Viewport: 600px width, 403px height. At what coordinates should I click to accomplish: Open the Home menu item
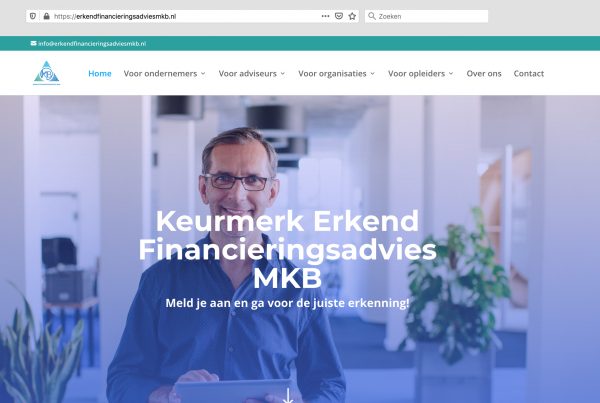point(100,73)
